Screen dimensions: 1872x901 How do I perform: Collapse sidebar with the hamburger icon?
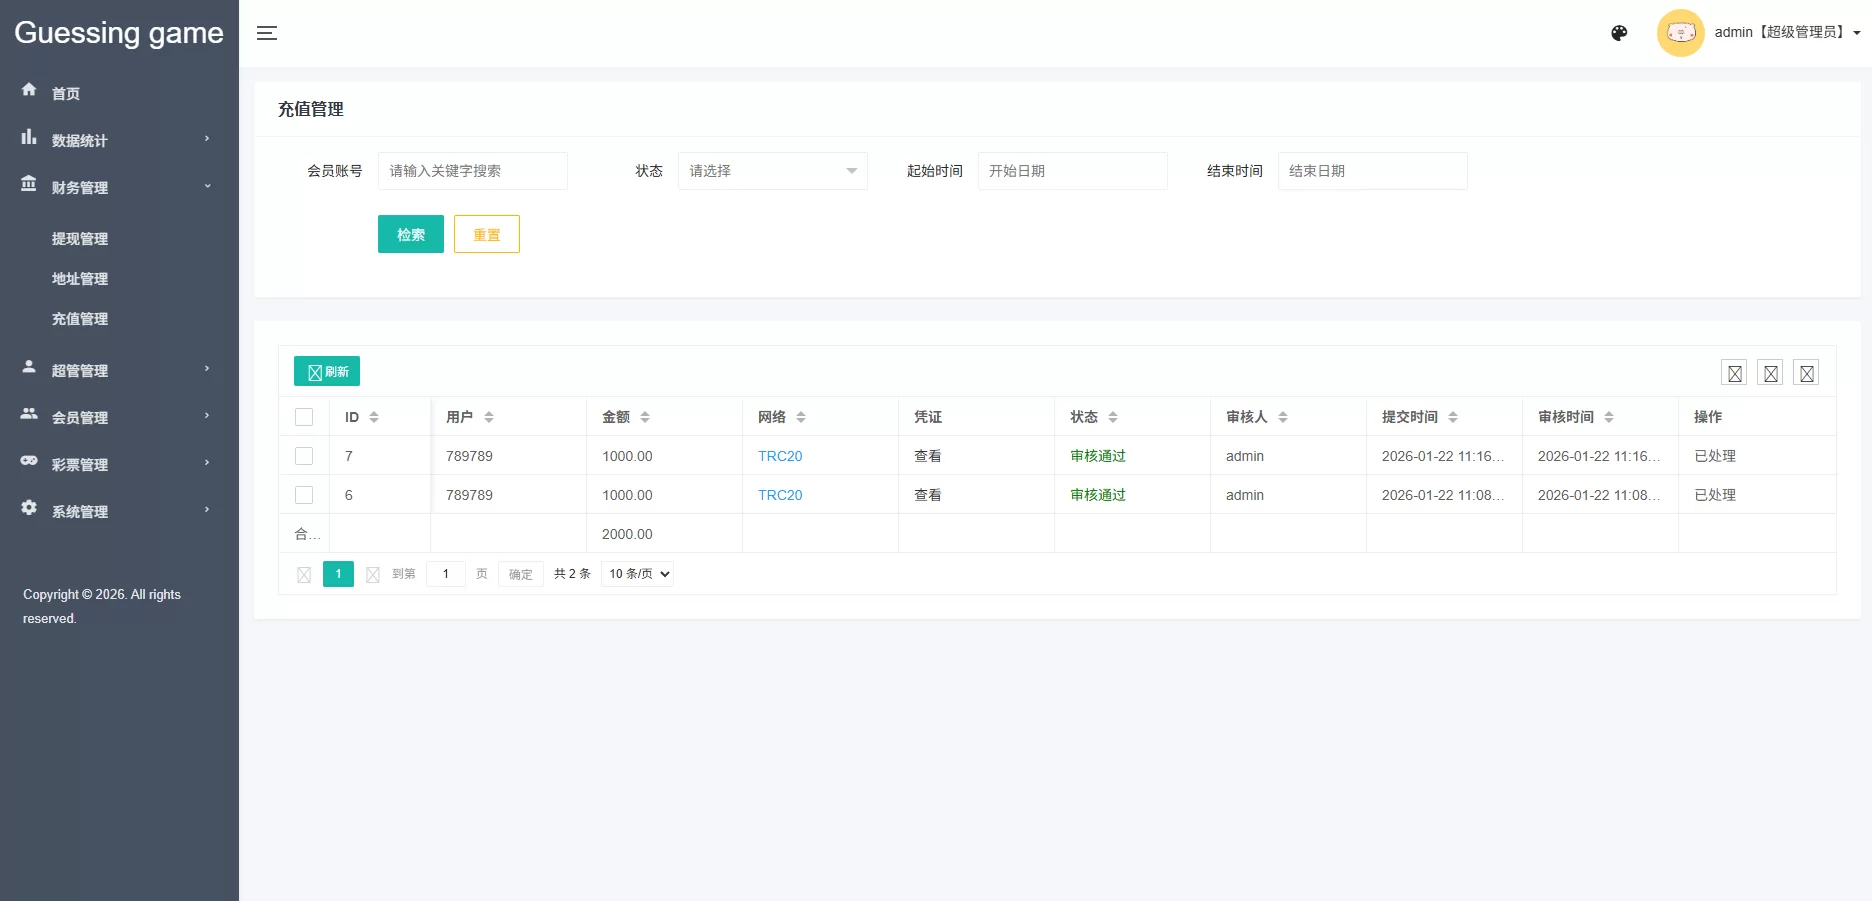267,33
